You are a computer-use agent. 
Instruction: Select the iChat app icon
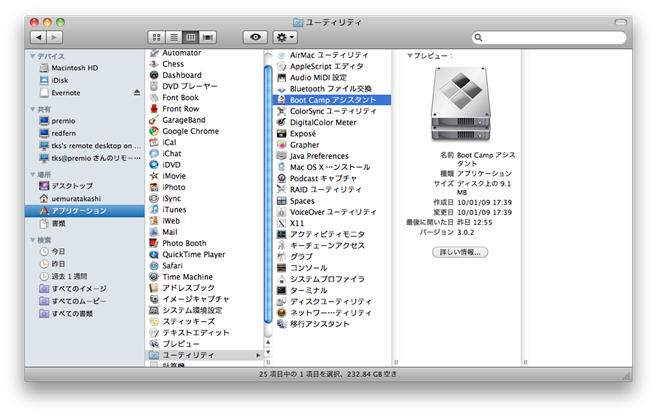tap(154, 154)
